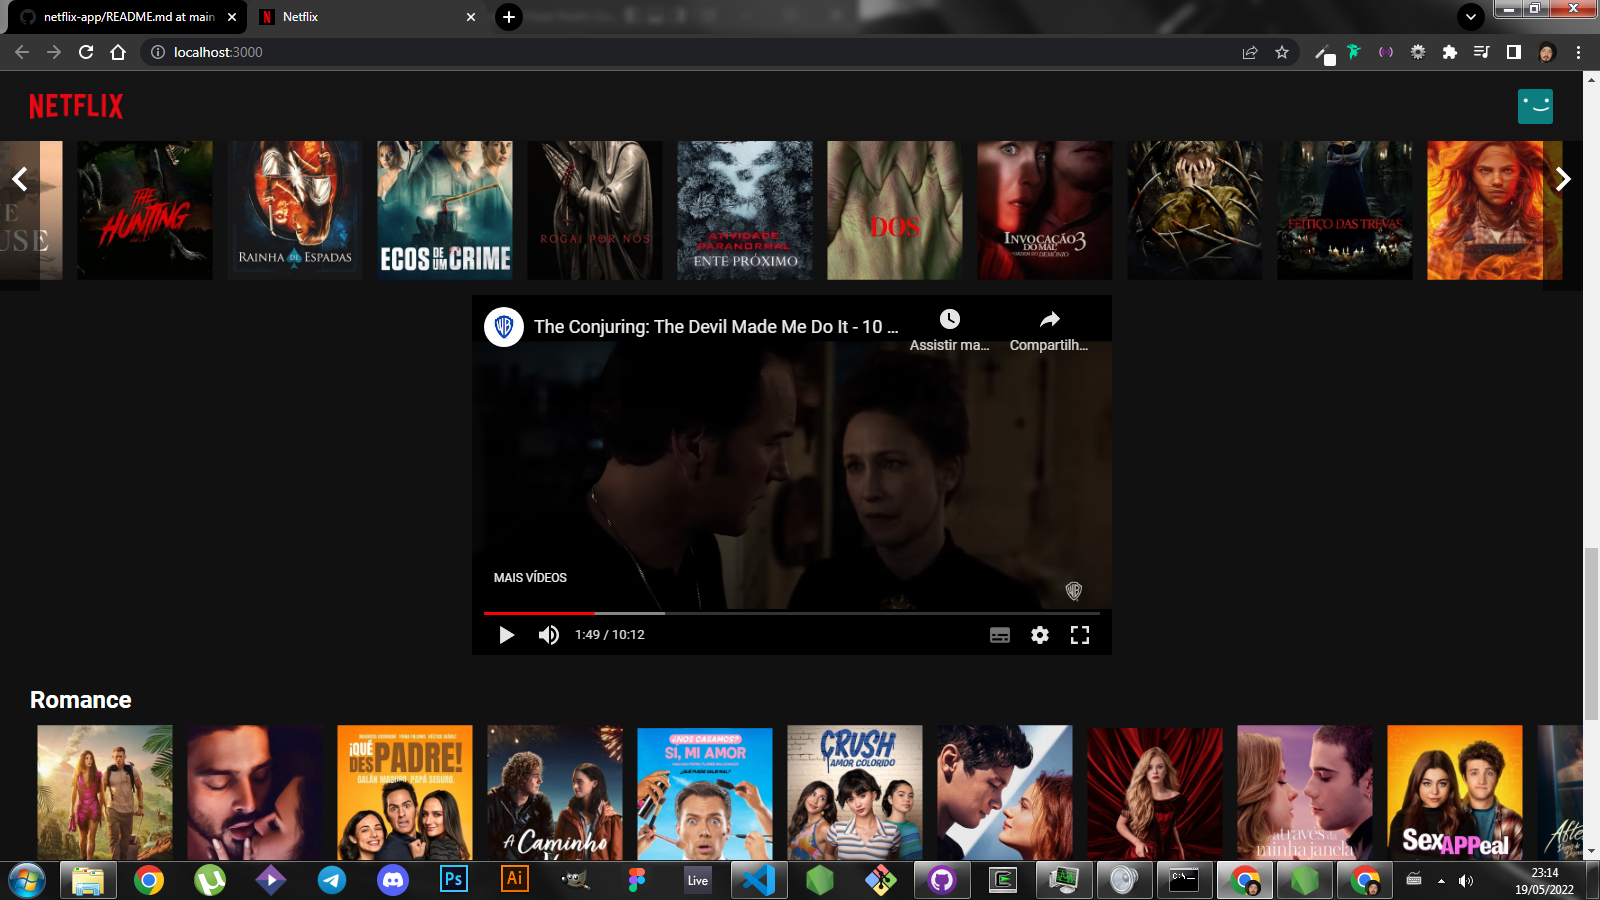Show hidden system tray icons arrow

1441,881
